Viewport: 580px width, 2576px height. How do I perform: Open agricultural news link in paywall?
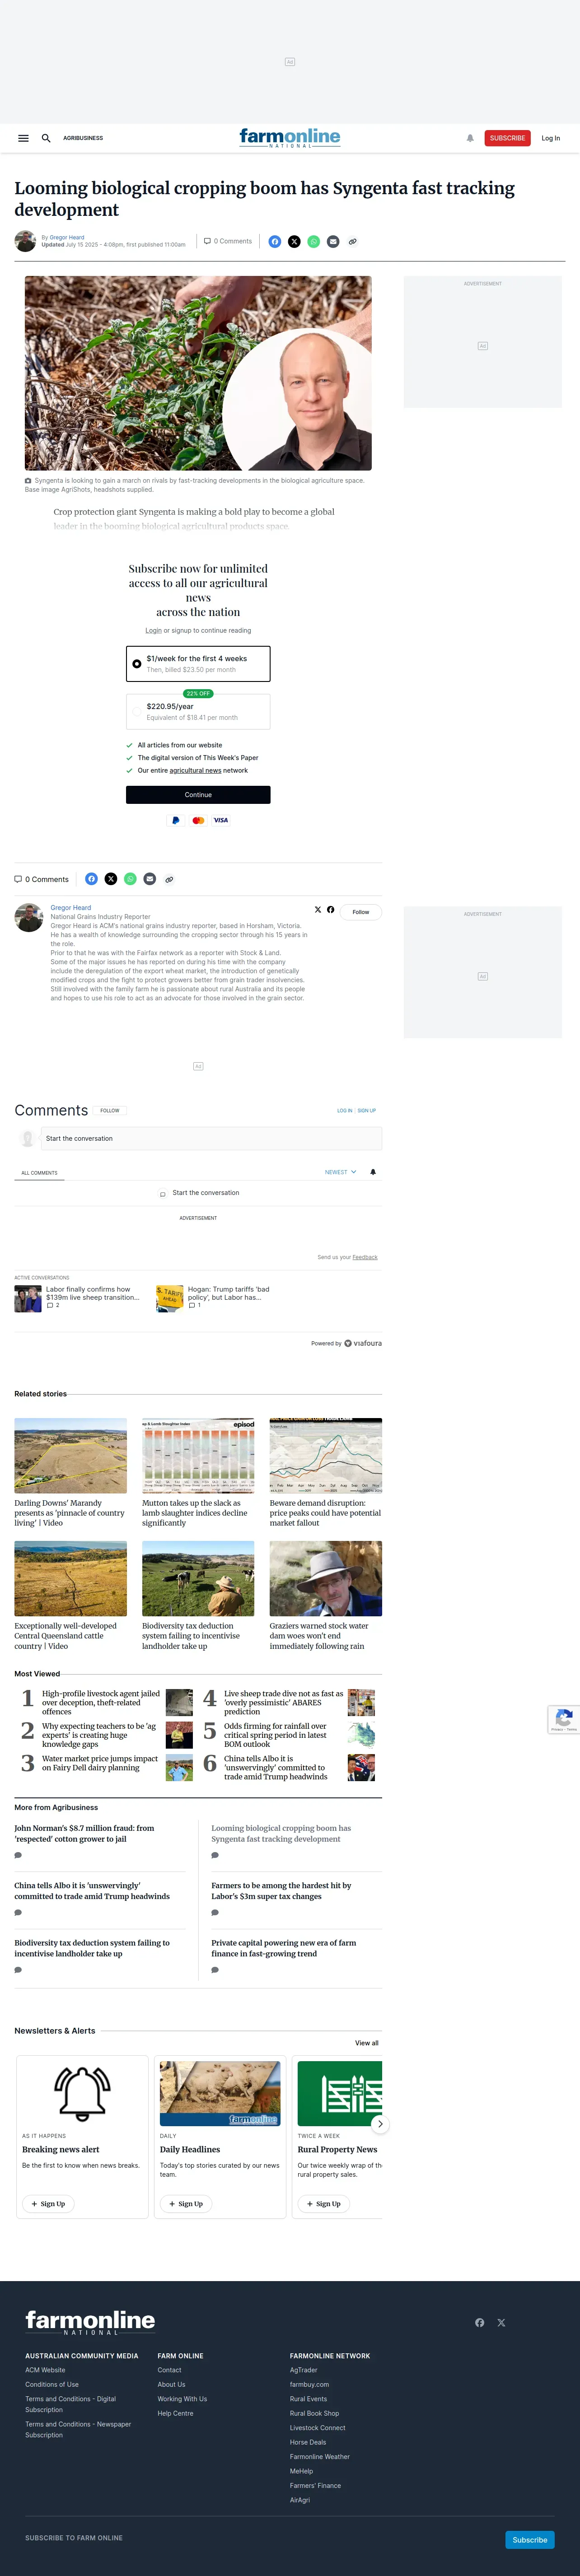(x=195, y=771)
